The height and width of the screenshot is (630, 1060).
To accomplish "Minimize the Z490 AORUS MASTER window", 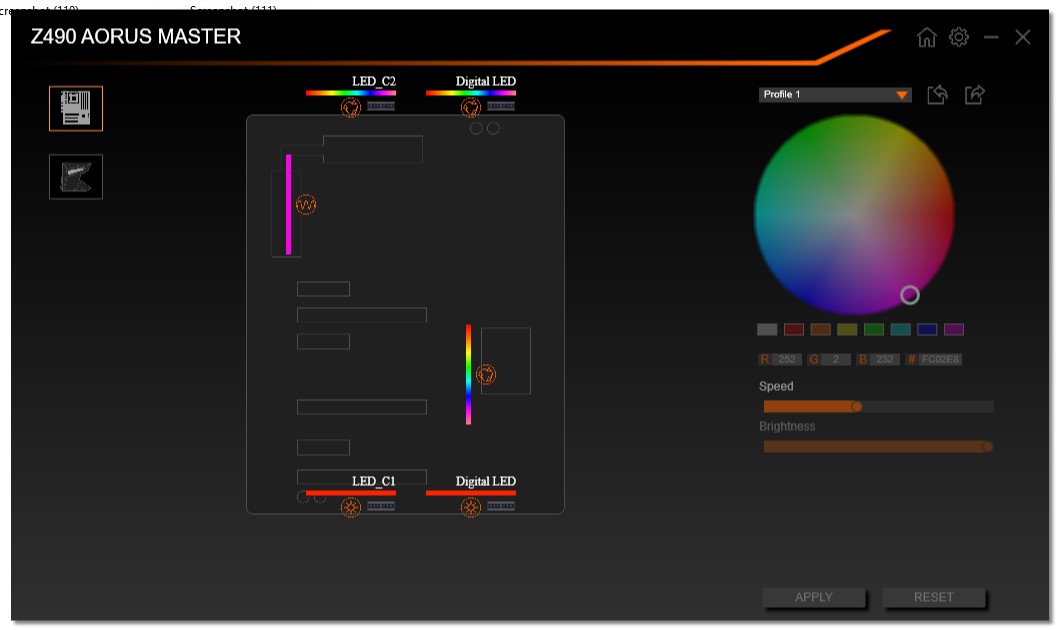I will pos(991,37).
